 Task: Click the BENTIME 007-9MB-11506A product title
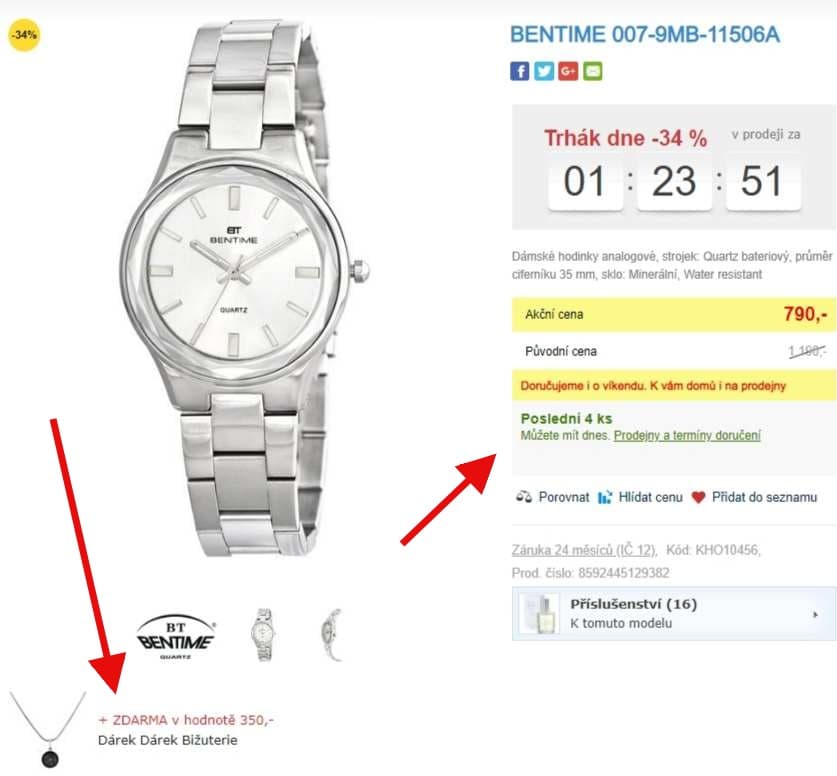(645, 35)
